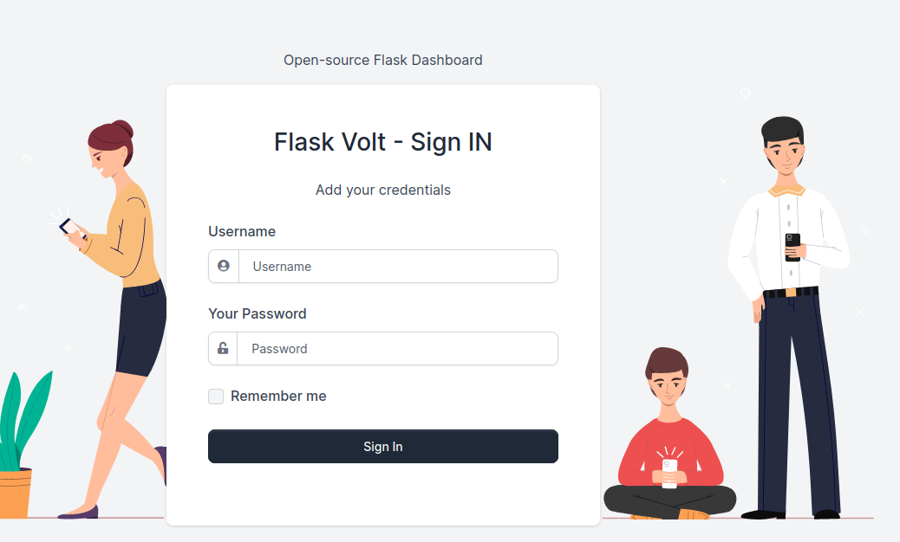Focus the Username input field
Image resolution: width=900 pixels, height=542 pixels.
[x=398, y=266]
